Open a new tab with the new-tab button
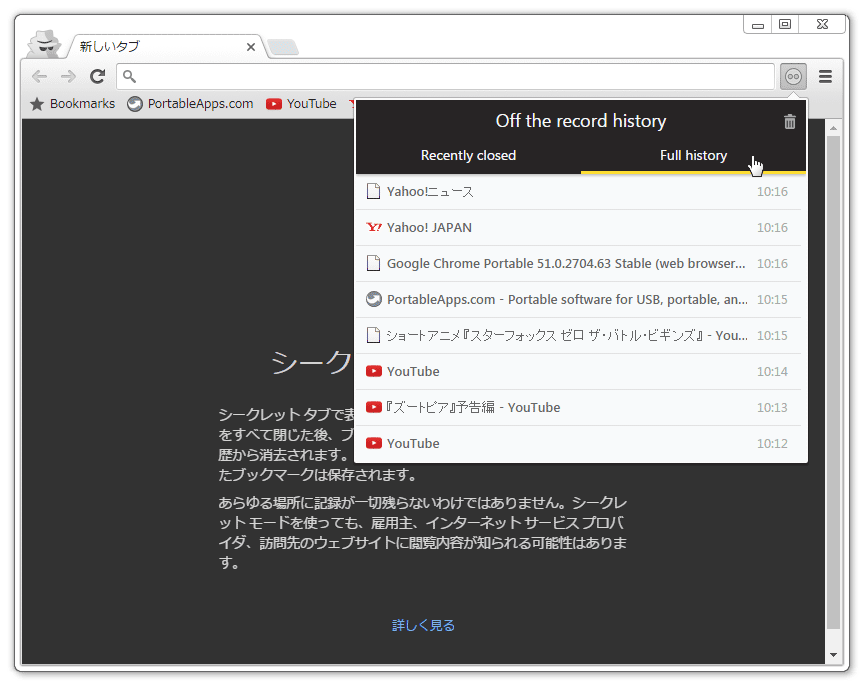This screenshot has height=686, width=863. tap(283, 47)
